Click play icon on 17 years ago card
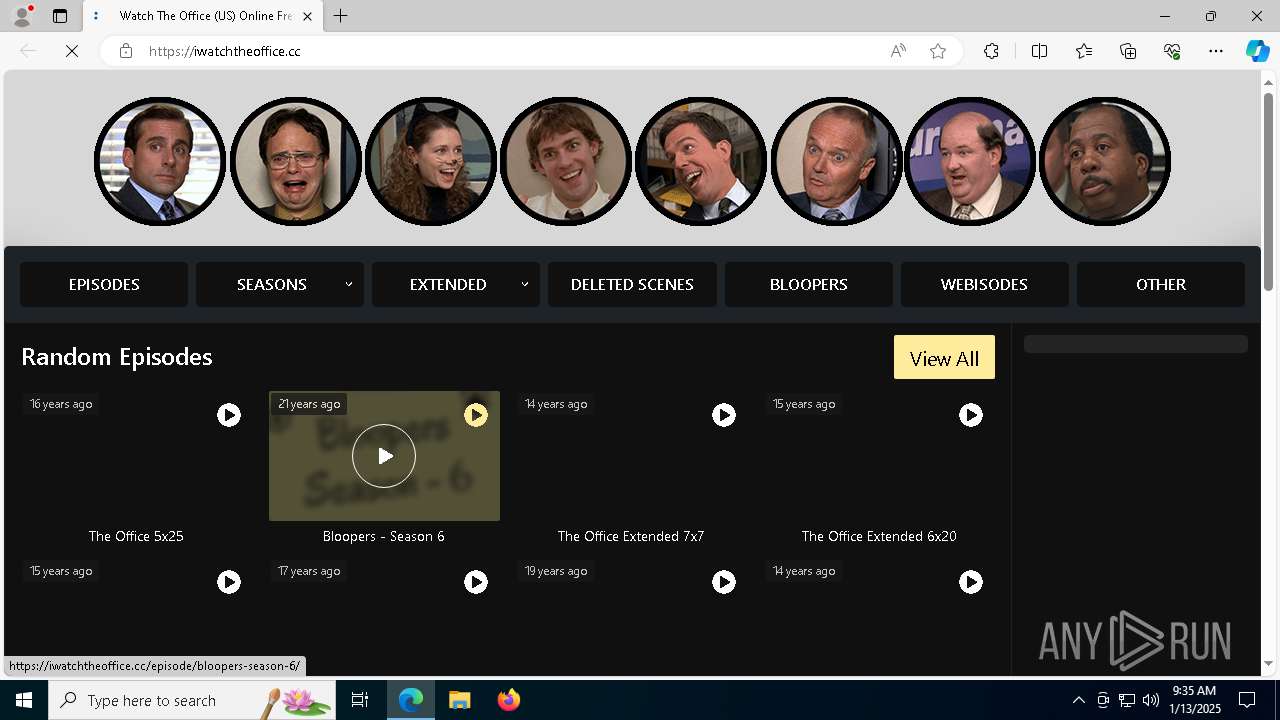Viewport: 1280px width, 720px height. tap(476, 582)
